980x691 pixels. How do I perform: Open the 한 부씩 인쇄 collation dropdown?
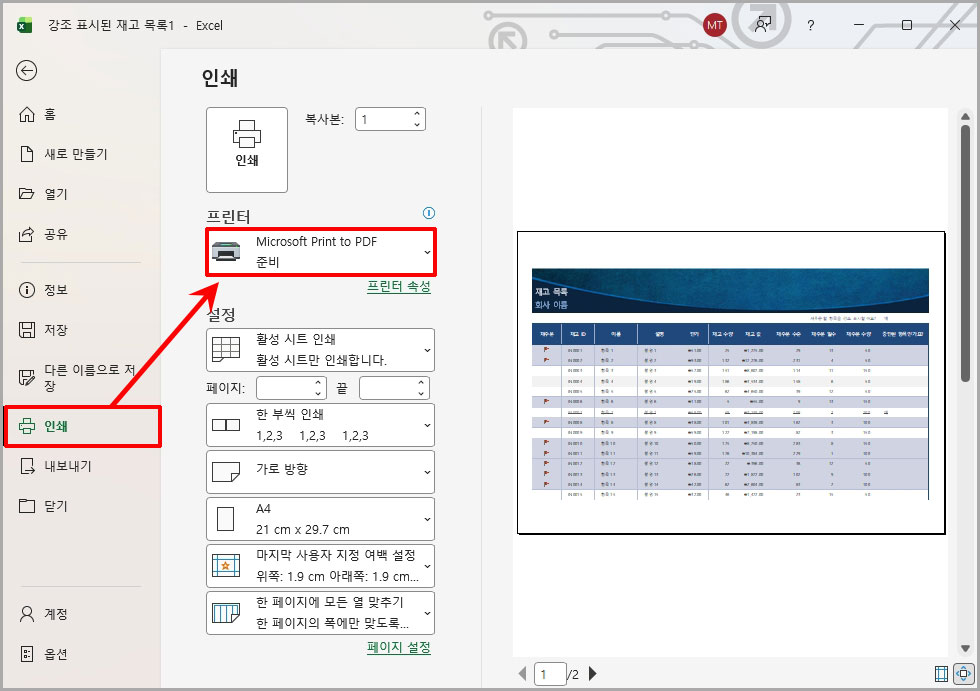[320, 424]
